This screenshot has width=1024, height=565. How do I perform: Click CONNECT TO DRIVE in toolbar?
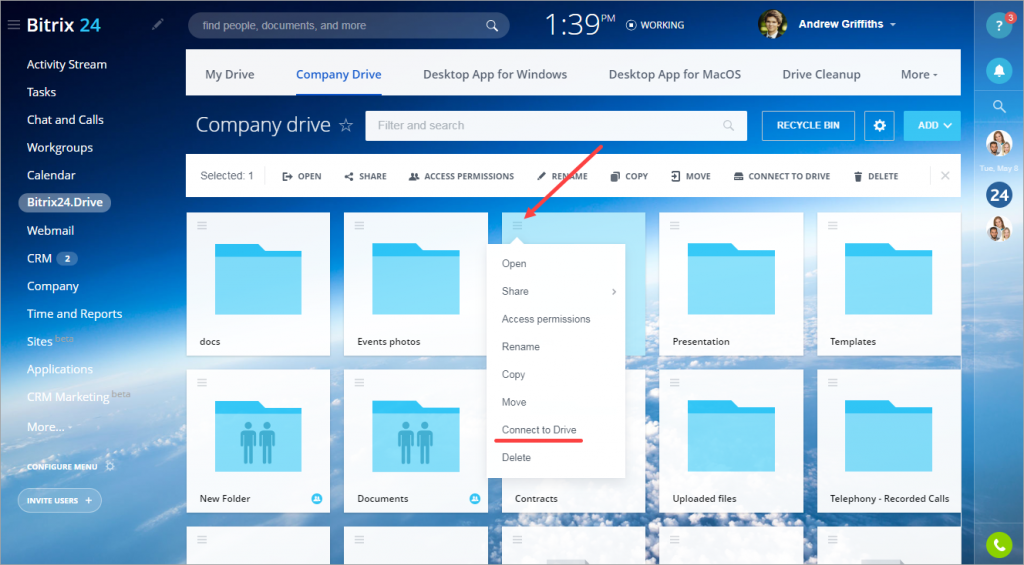coord(782,176)
